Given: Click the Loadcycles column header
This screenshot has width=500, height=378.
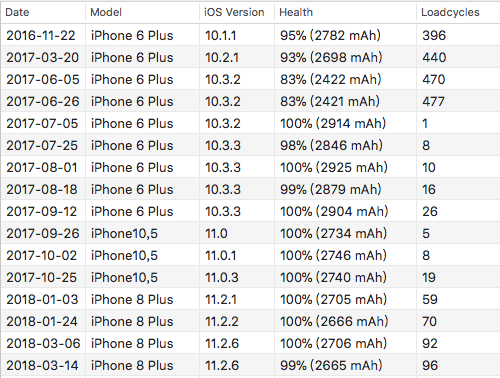Looking at the screenshot, I should pyautogui.click(x=458, y=12).
